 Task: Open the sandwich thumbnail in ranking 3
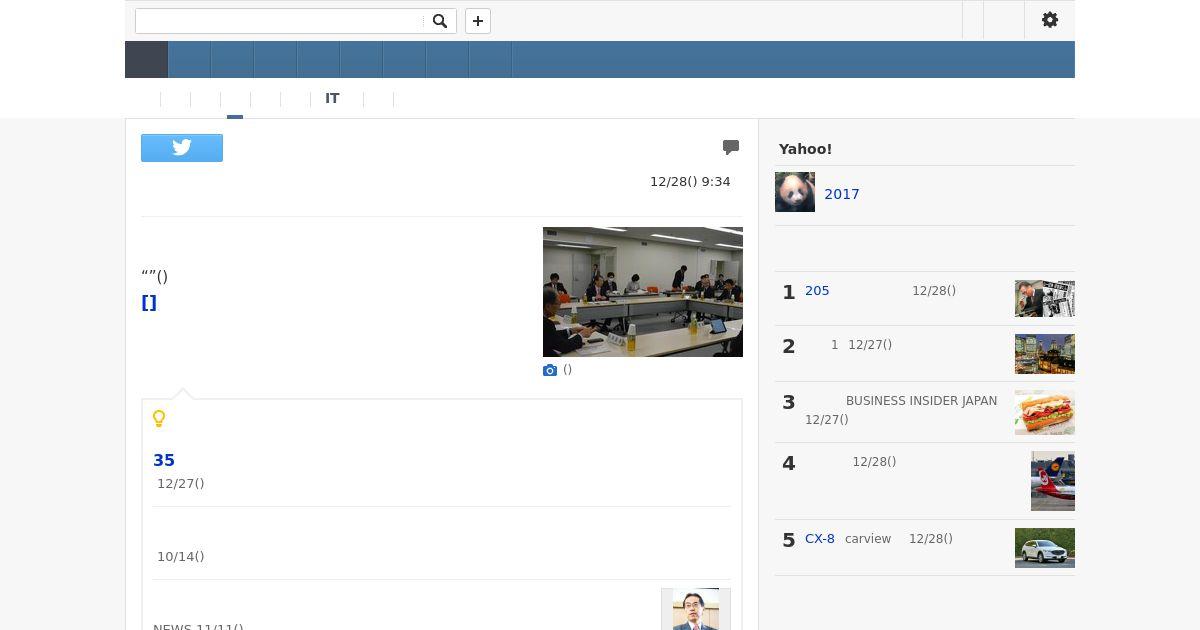click(1045, 412)
